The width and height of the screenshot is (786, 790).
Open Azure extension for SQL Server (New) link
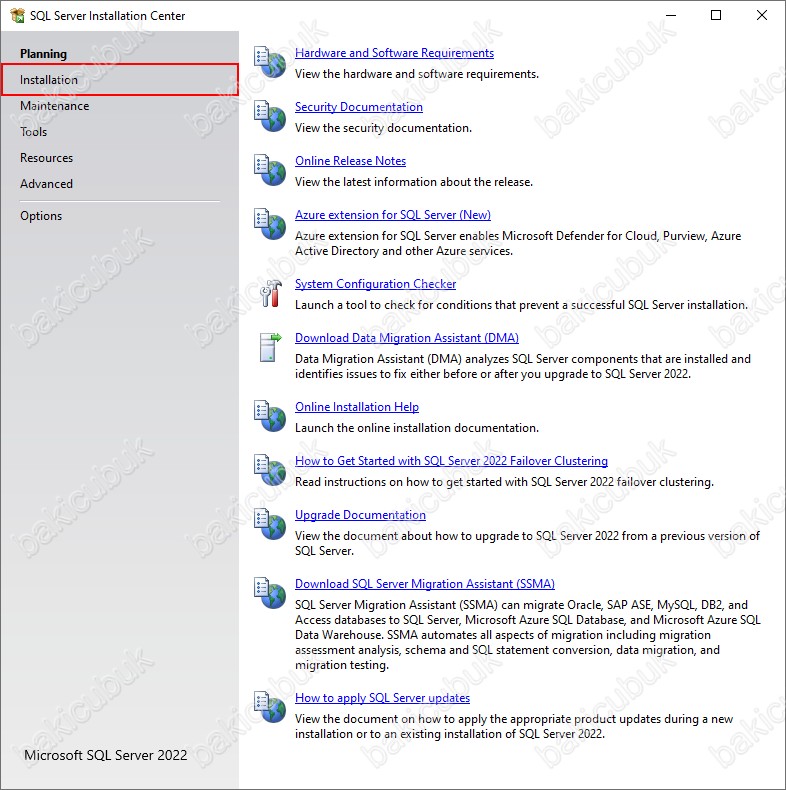tap(392, 215)
